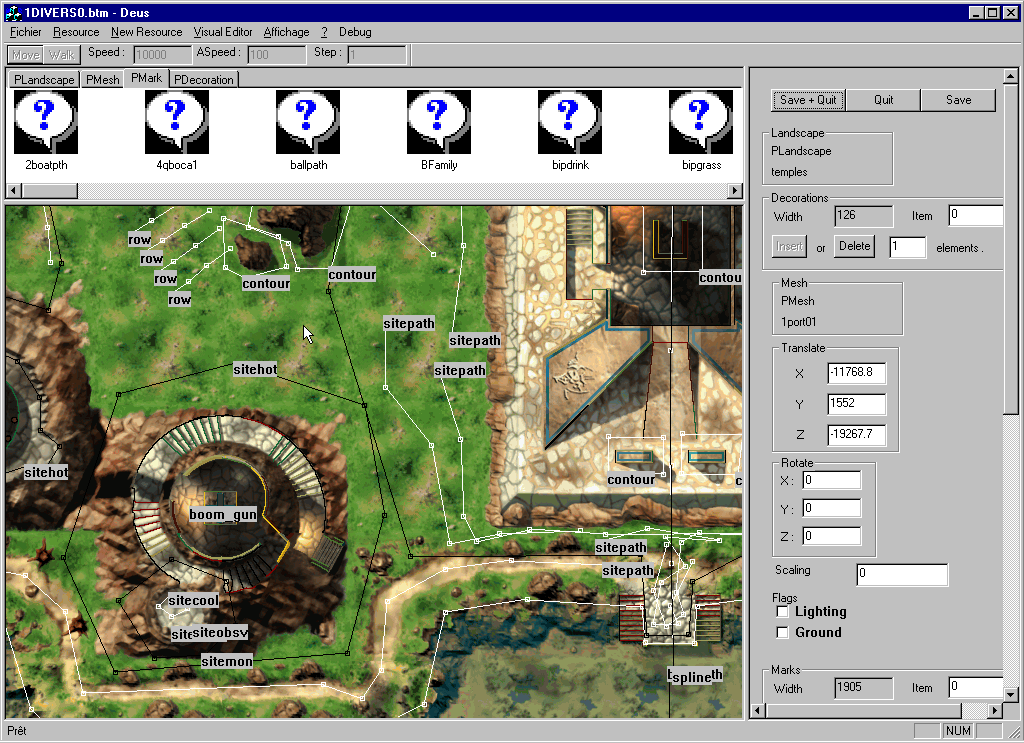Select the 2boatpth mark icon

tap(46, 122)
